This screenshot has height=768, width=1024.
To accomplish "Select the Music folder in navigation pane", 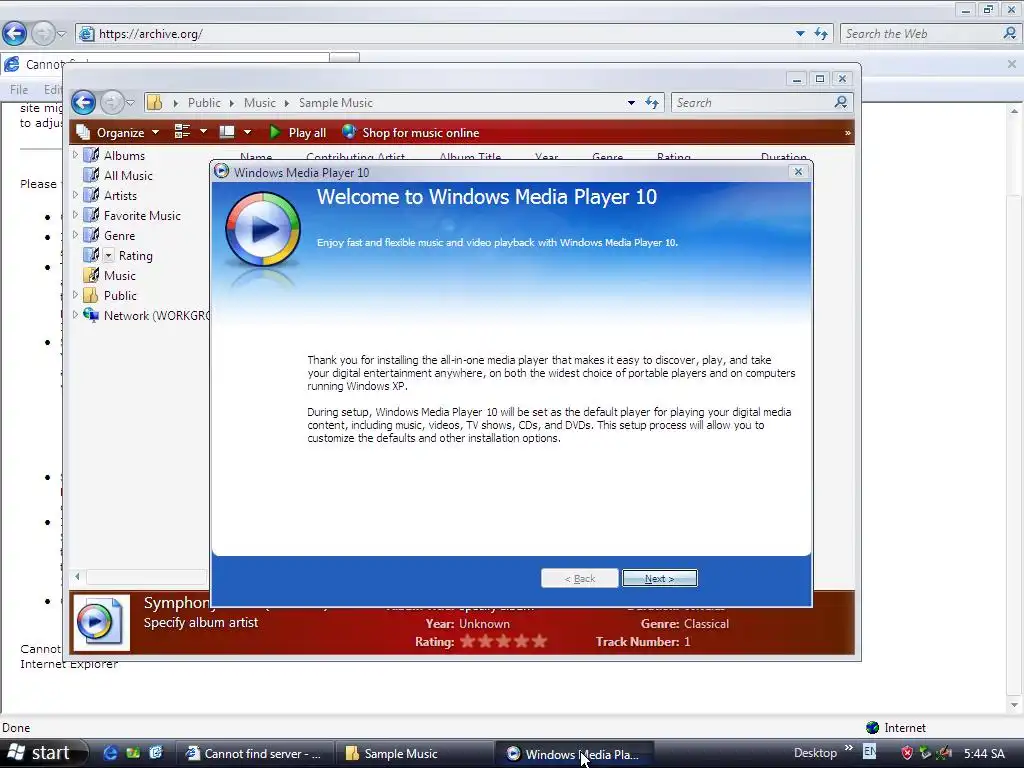I will [120, 276].
